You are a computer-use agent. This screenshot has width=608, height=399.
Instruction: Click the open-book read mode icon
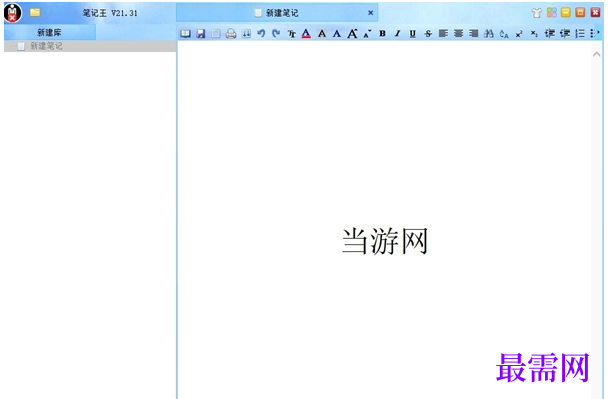click(x=185, y=34)
